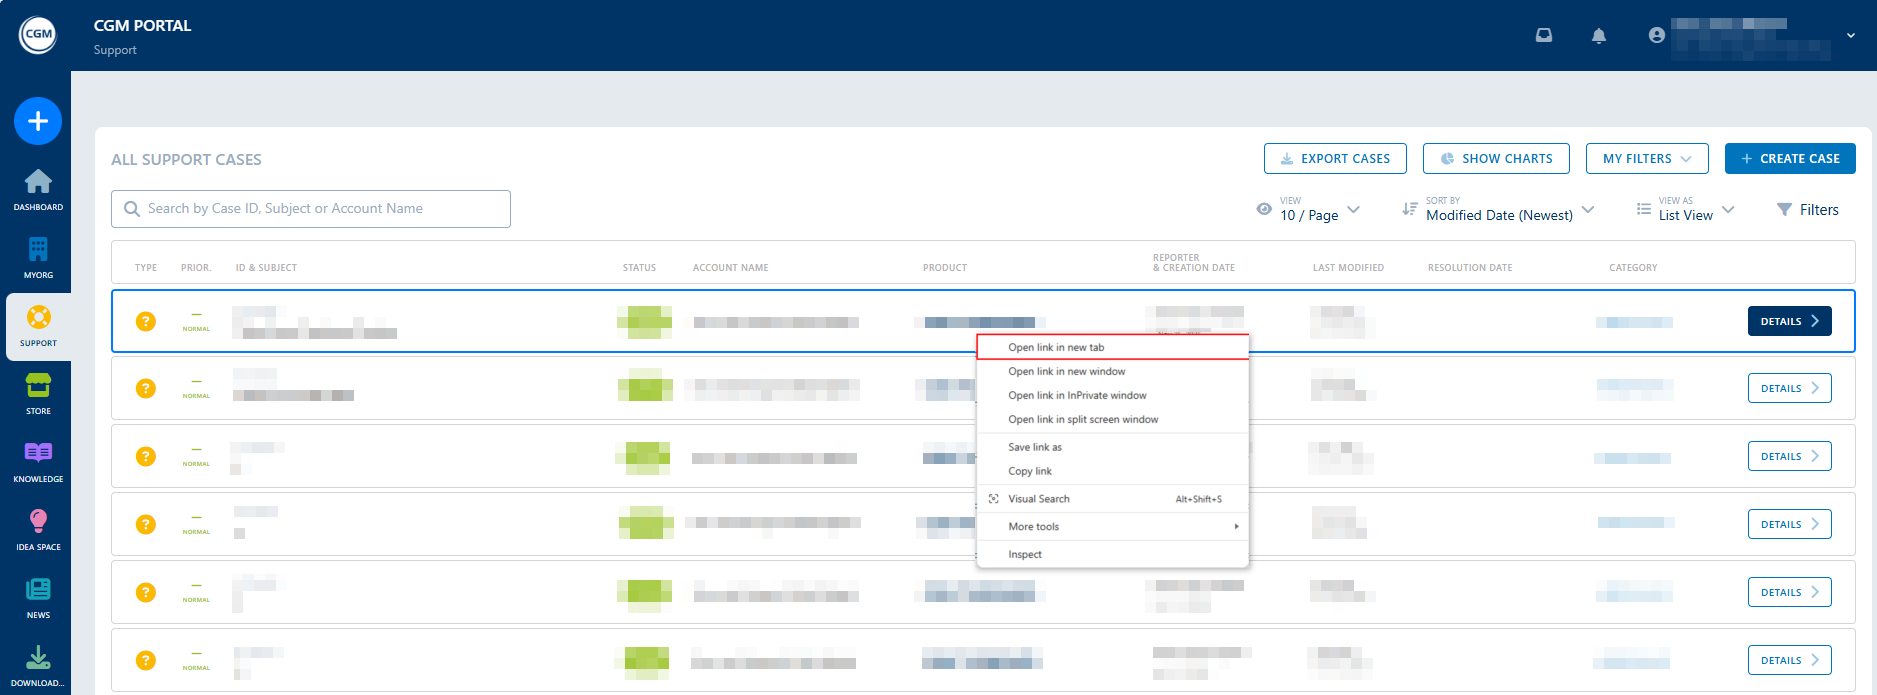Image resolution: width=1877 pixels, height=695 pixels.
Task: Select Open link in new tab
Action: (1056, 348)
